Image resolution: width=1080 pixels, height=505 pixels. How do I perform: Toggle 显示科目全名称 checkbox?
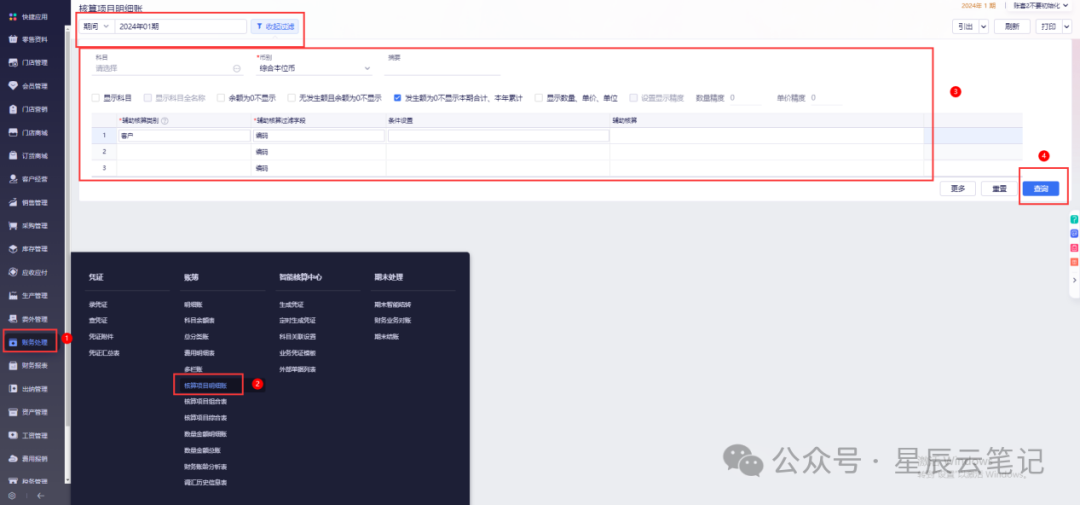pos(147,98)
